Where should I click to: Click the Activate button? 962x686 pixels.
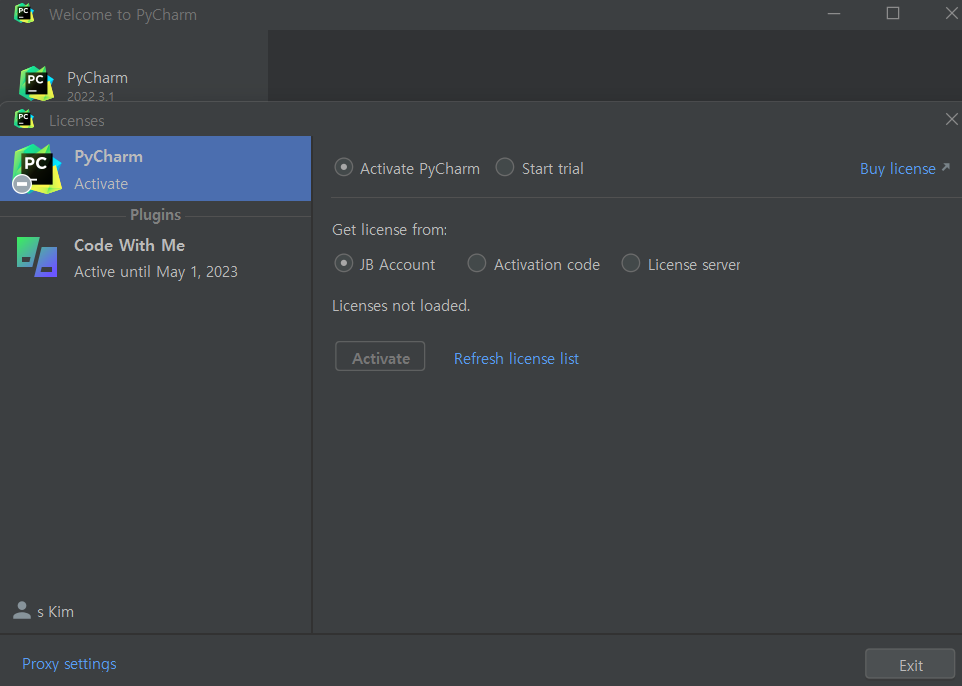pos(380,356)
